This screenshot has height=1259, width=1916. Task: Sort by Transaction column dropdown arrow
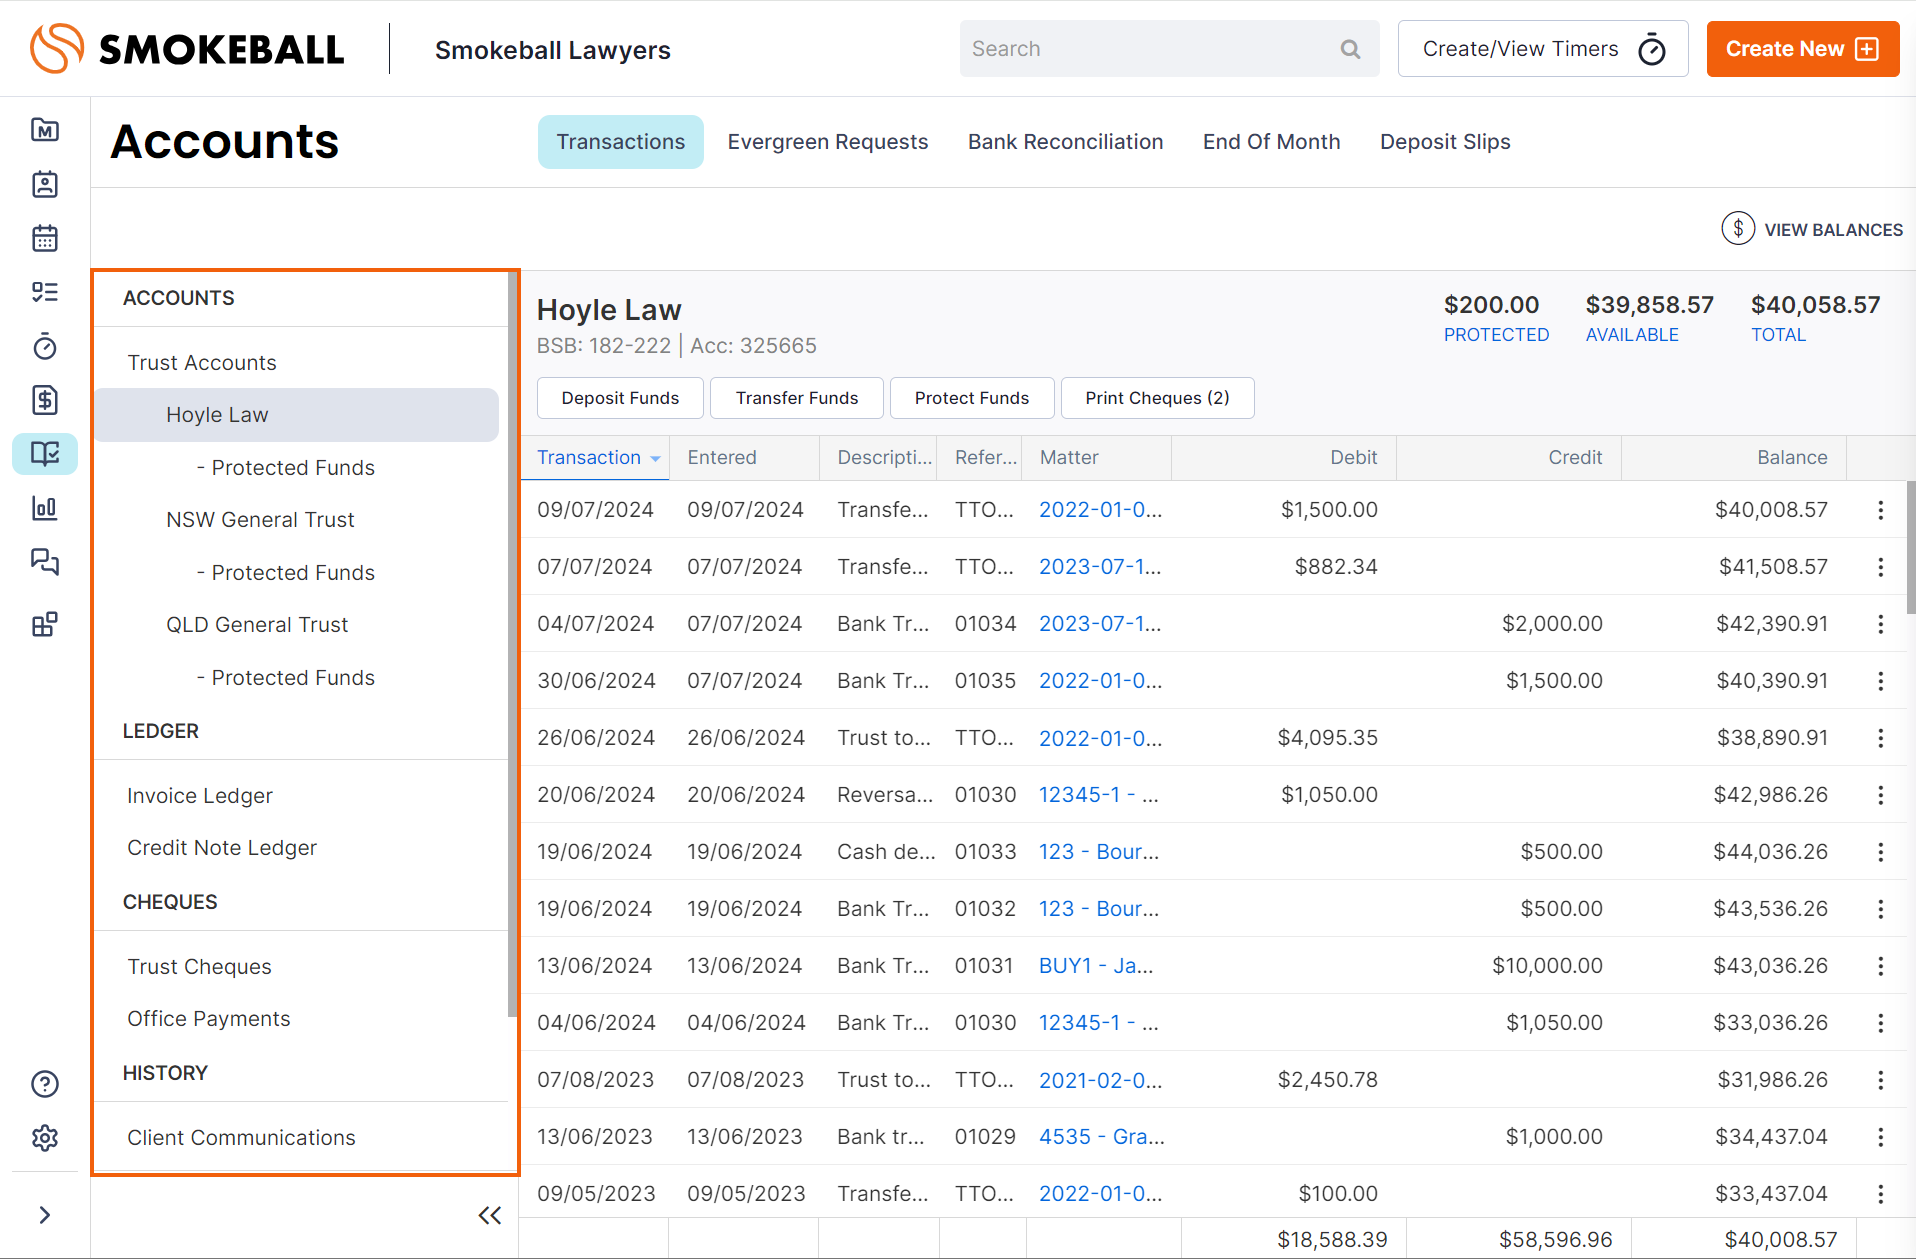(655, 458)
